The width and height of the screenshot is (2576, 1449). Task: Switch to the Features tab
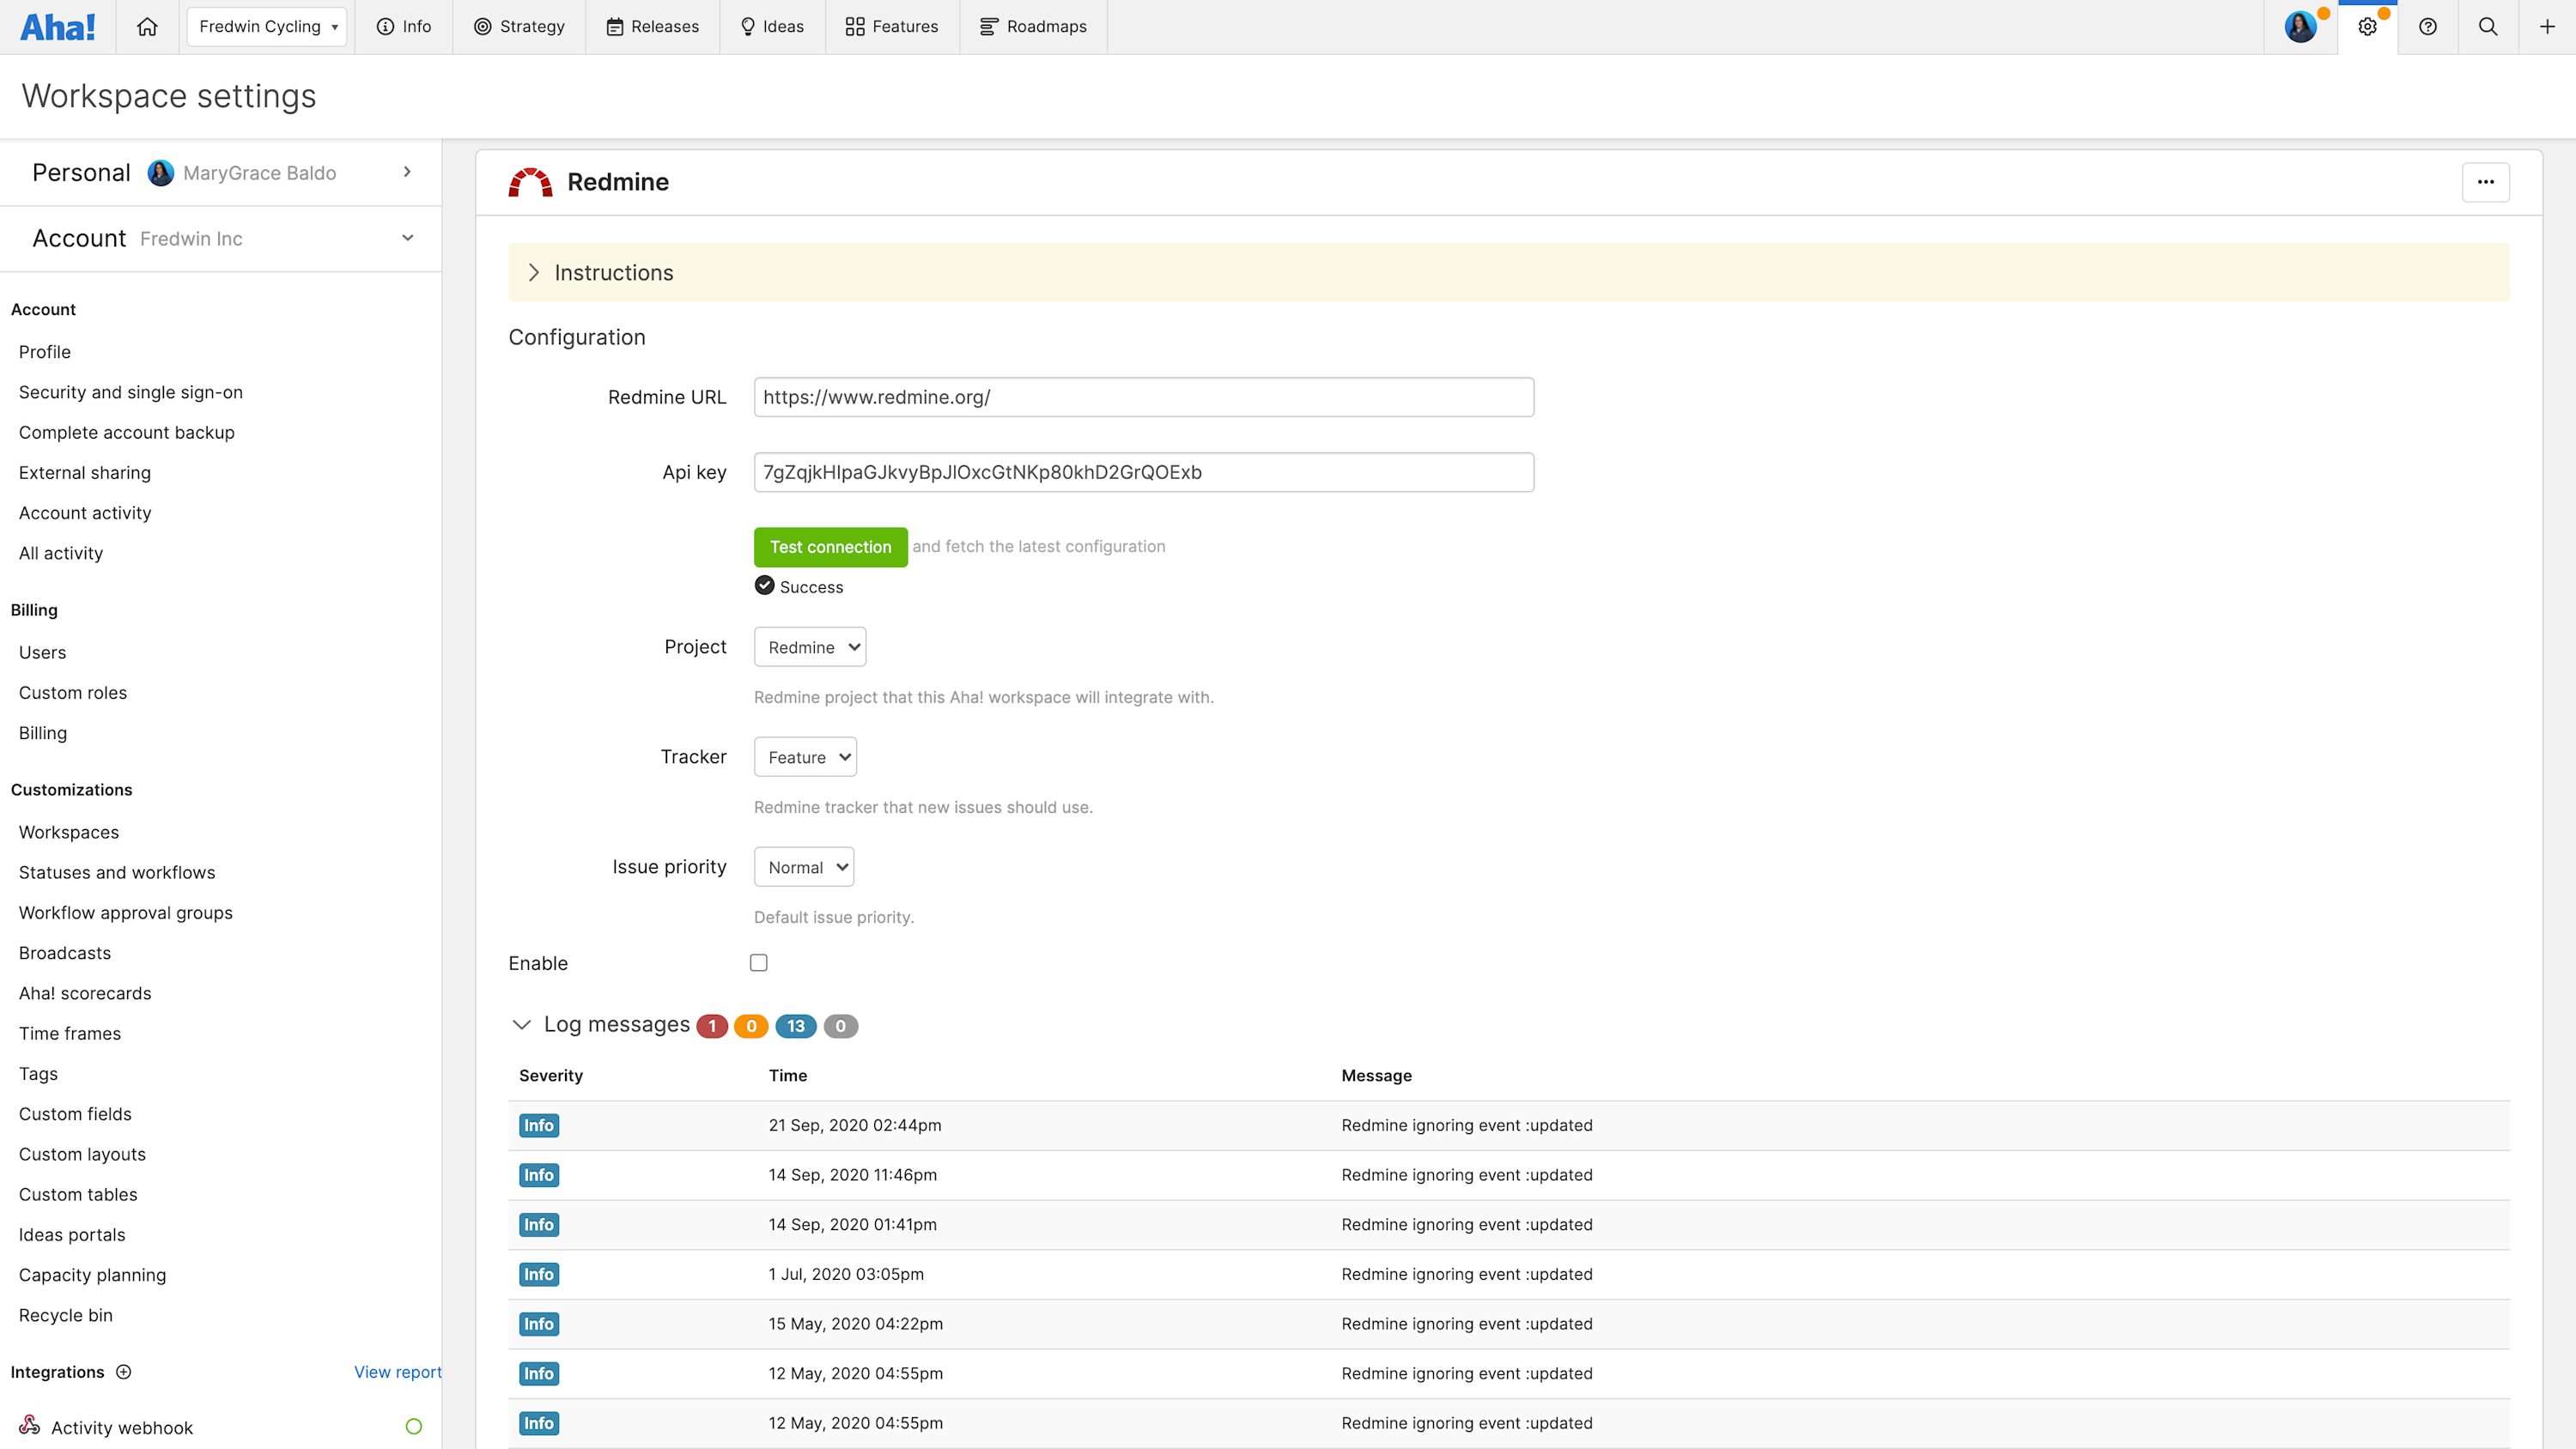coord(891,26)
